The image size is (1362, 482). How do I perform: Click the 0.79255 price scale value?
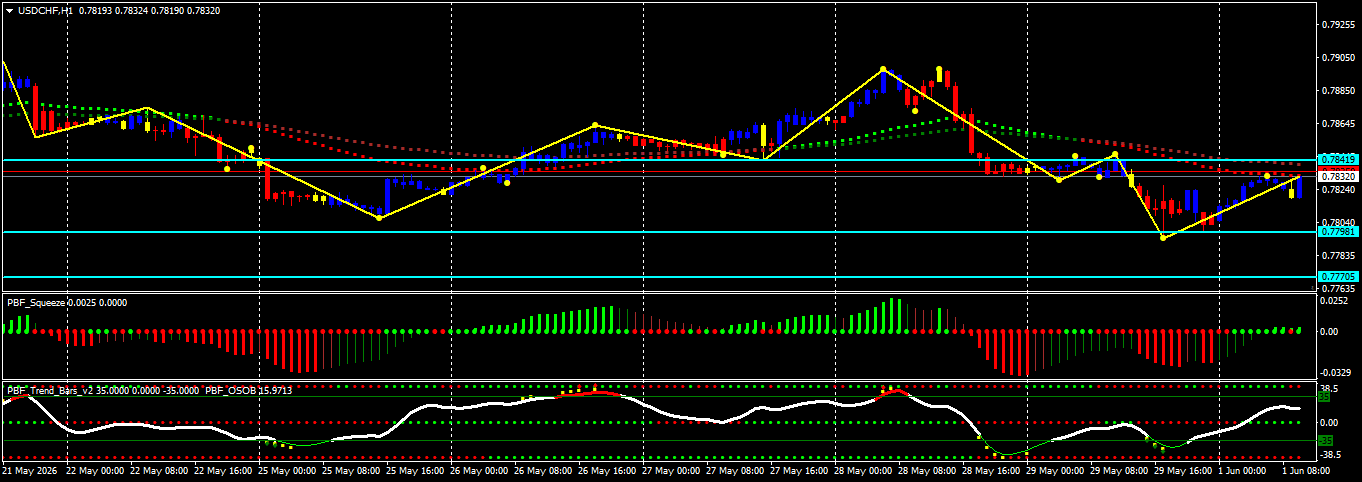(x=1338, y=24)
